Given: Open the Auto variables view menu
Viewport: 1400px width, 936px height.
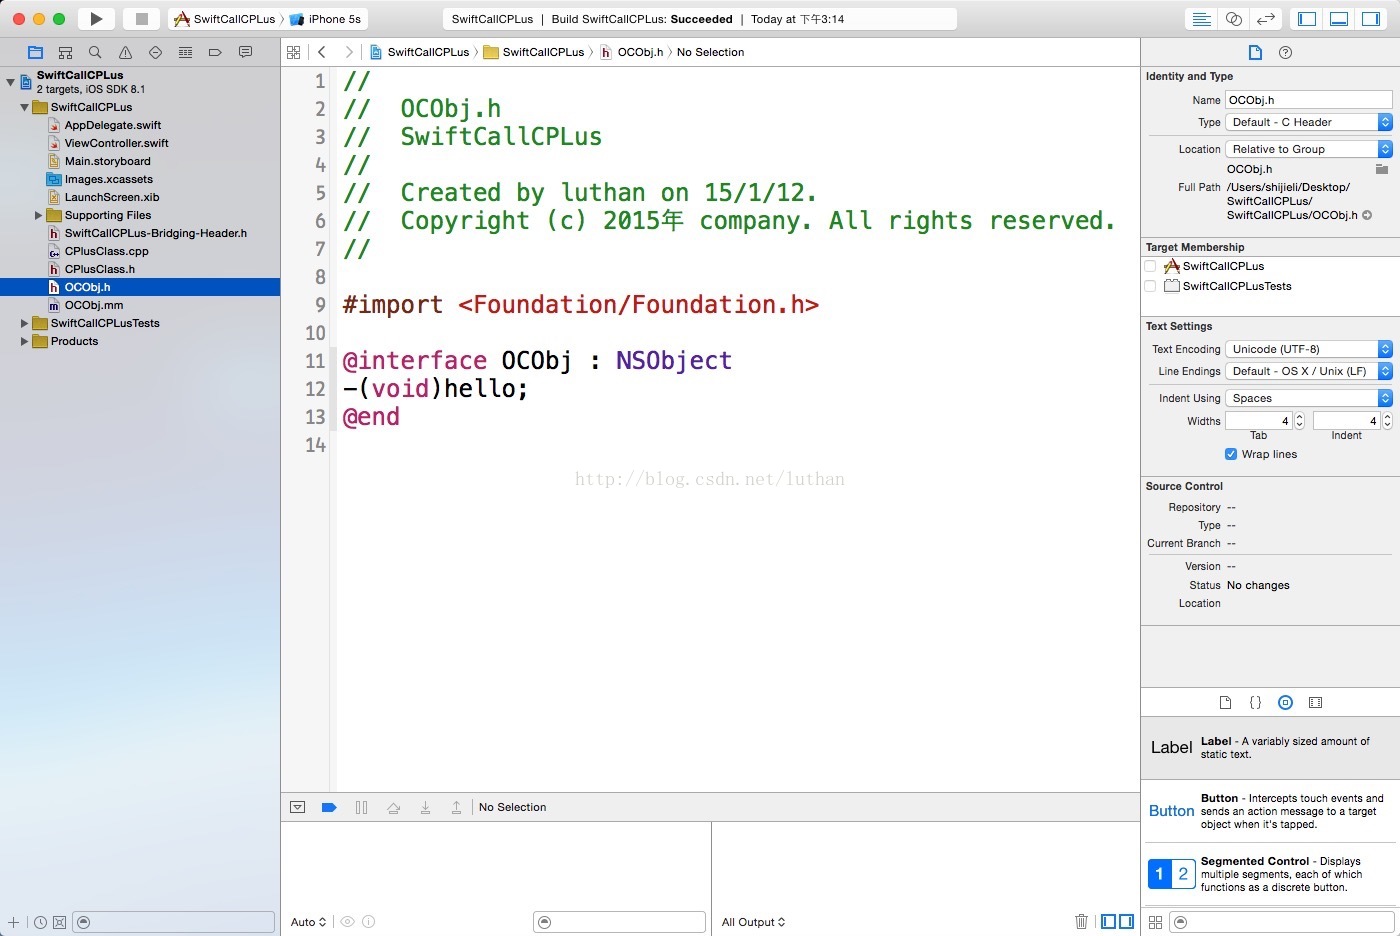Looking at the screenshot, I should [308, 922].
